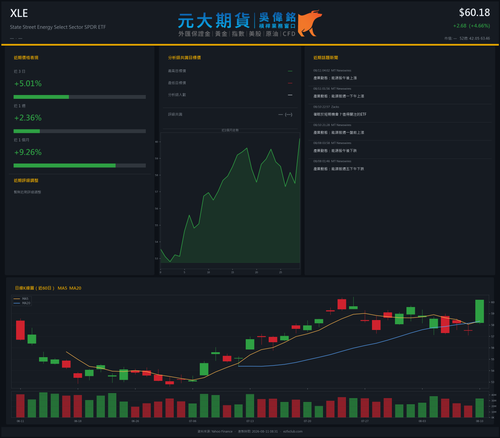Click the +2.68 (+4.66%) daily change
500x438 pixels.
click(x=471, y=26)
